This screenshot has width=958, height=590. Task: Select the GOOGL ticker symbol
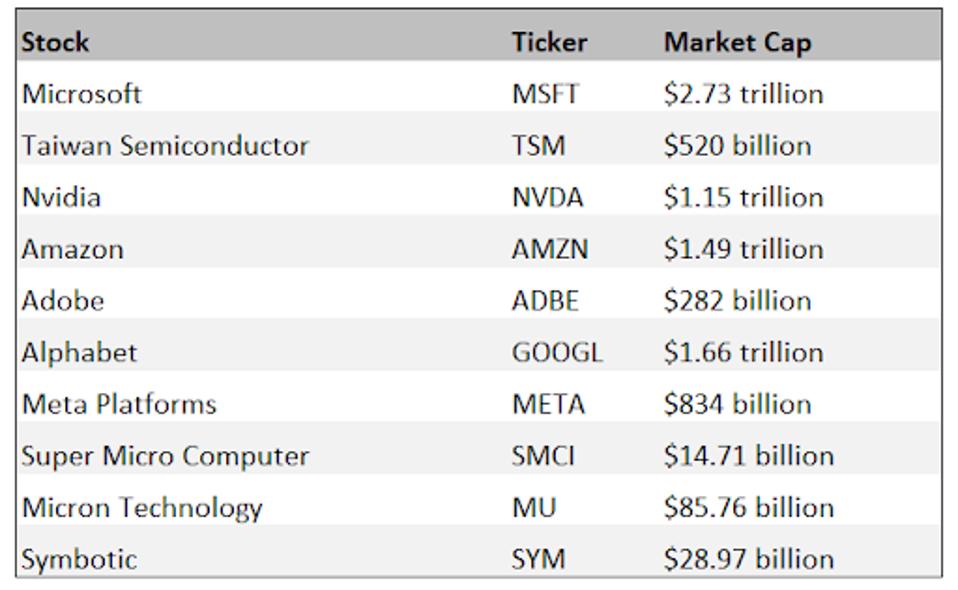pyautogui.click(x=557, y=353)
